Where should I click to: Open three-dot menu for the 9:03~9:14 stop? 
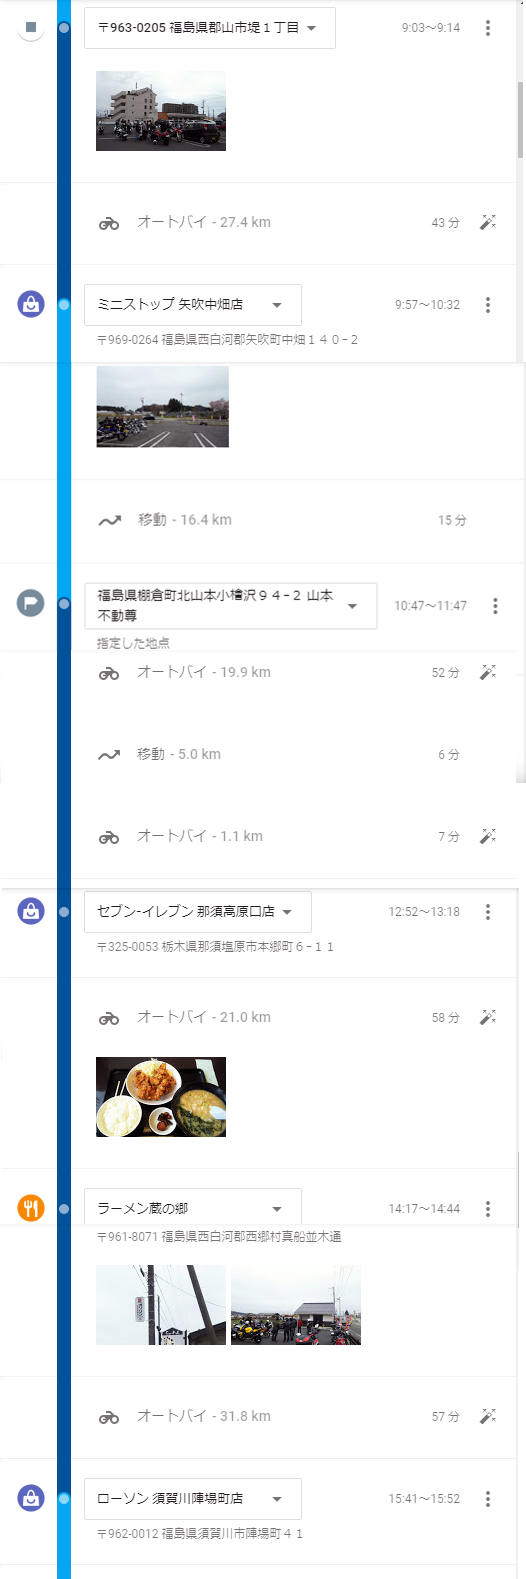[488, 28]
